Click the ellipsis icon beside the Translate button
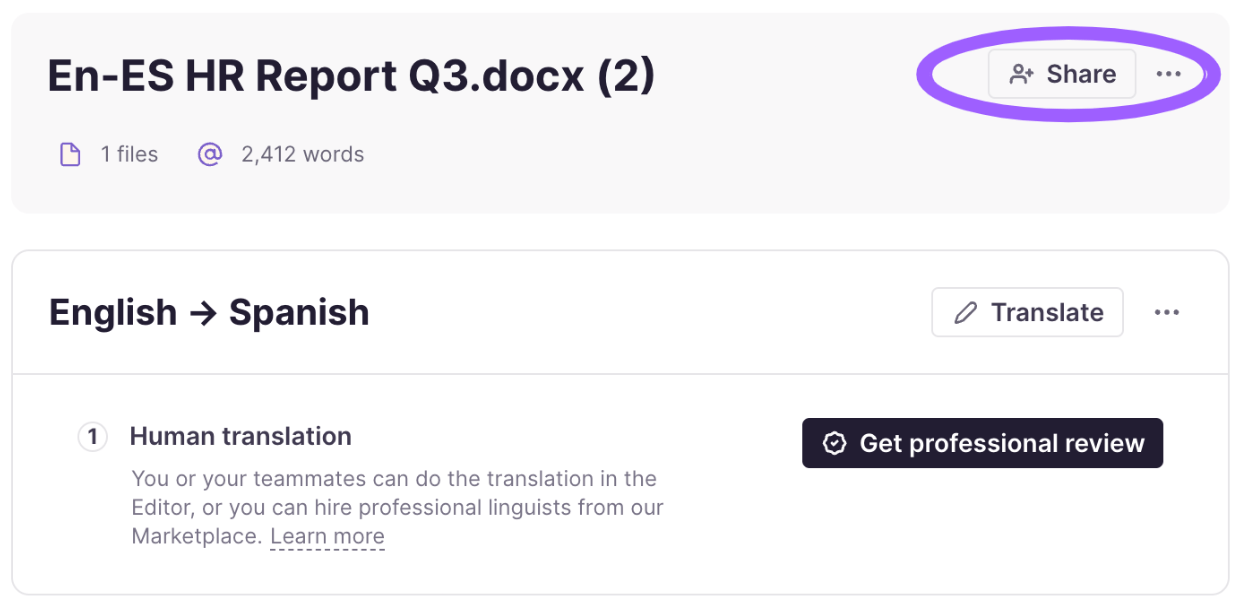 pos(1167,312)
